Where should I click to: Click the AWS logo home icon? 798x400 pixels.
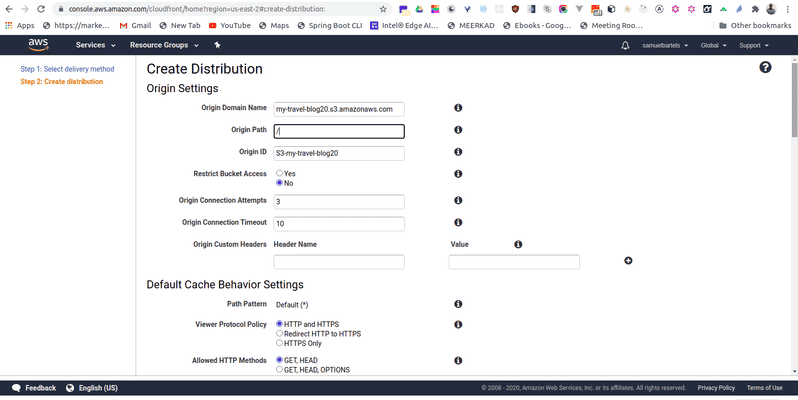click(x=38, y=45)
